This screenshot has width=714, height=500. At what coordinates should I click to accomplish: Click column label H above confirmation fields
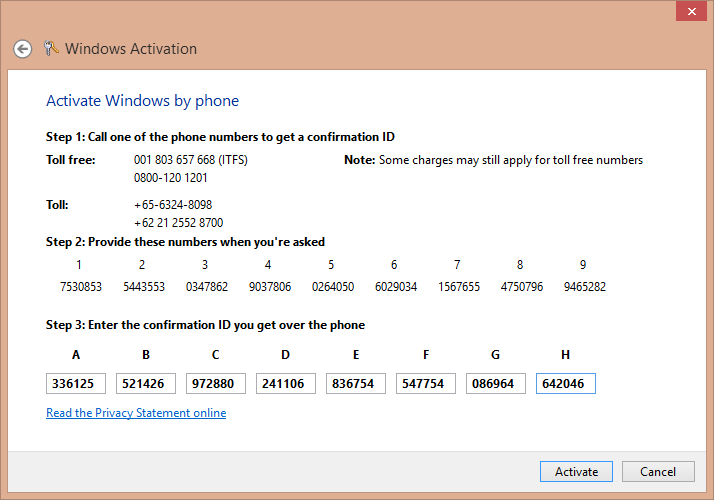pos(566,355)
